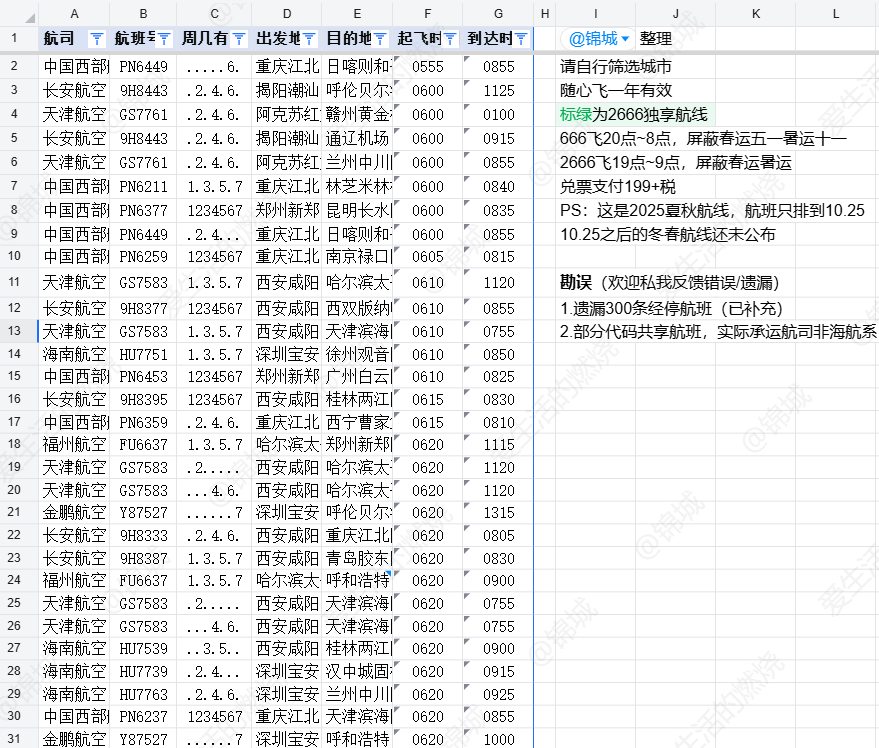Open the filter icon on the 航班号 header

164,39
